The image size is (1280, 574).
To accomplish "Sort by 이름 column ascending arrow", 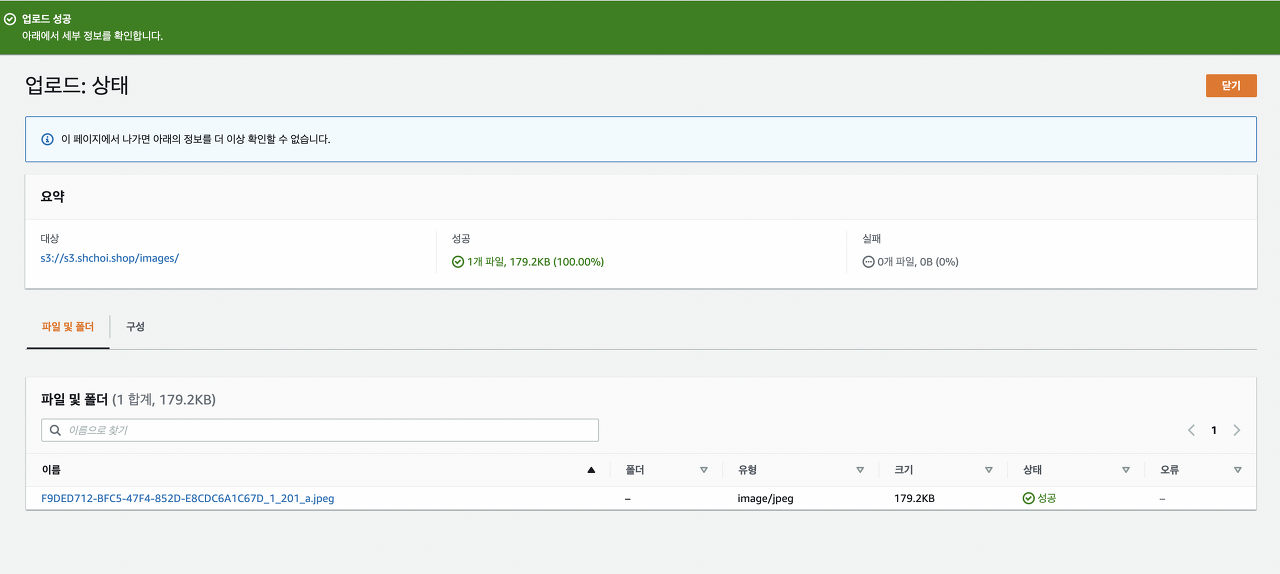I will [591, 470].
